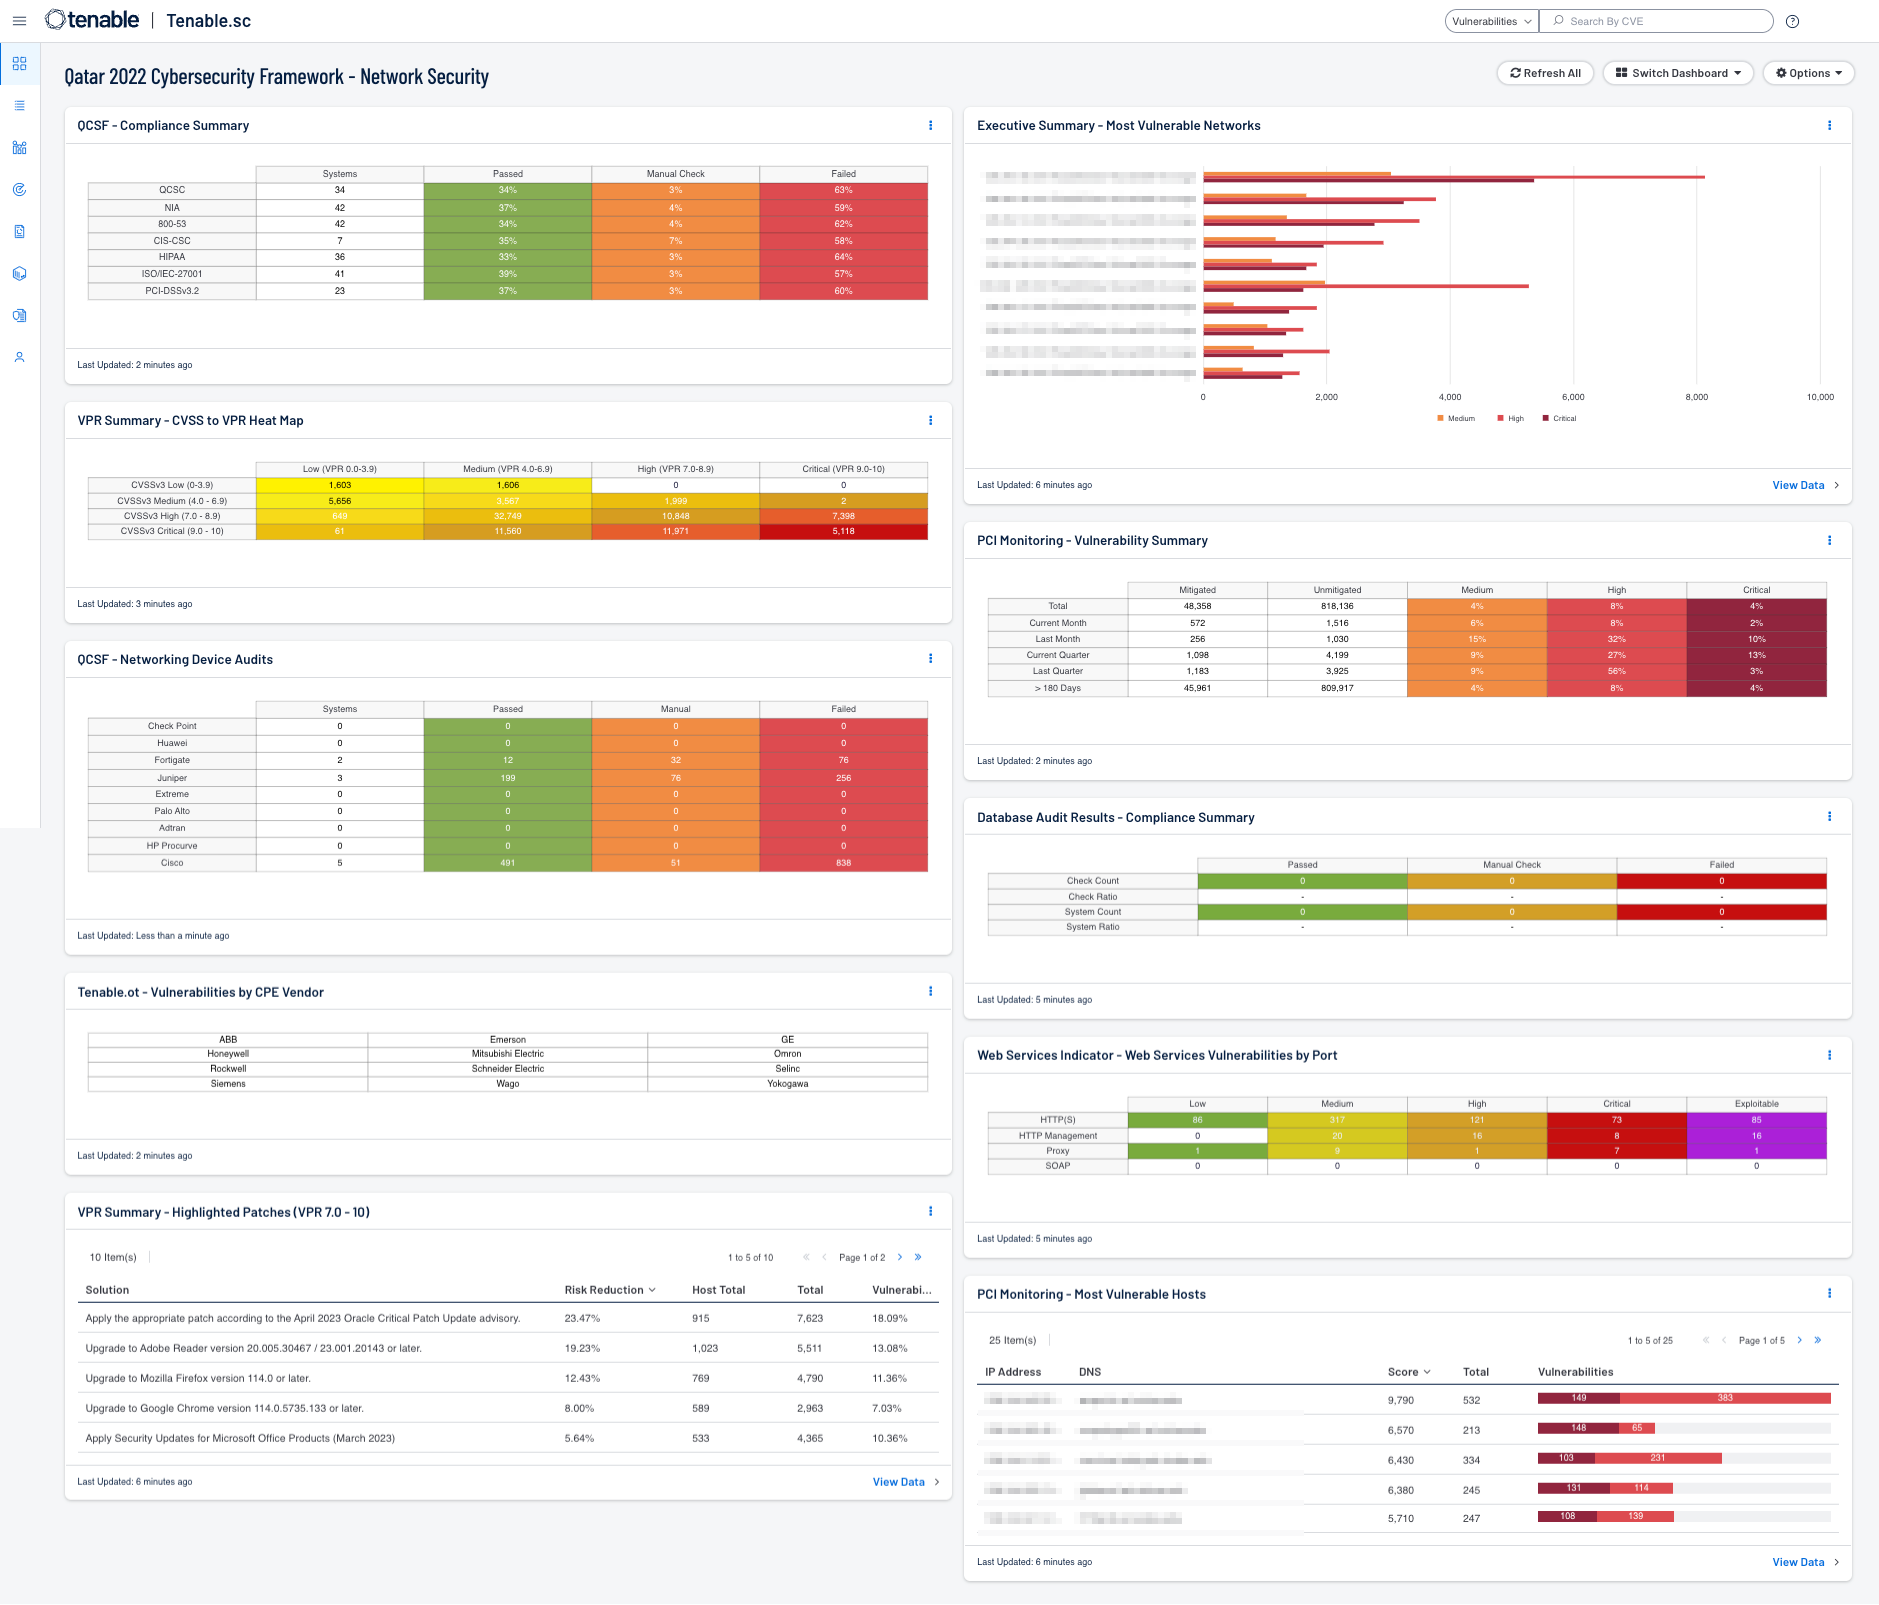Screen dimensions: 1879x1605
Task: Click Juniper Failed 256 cell
Action: [843, 778]
